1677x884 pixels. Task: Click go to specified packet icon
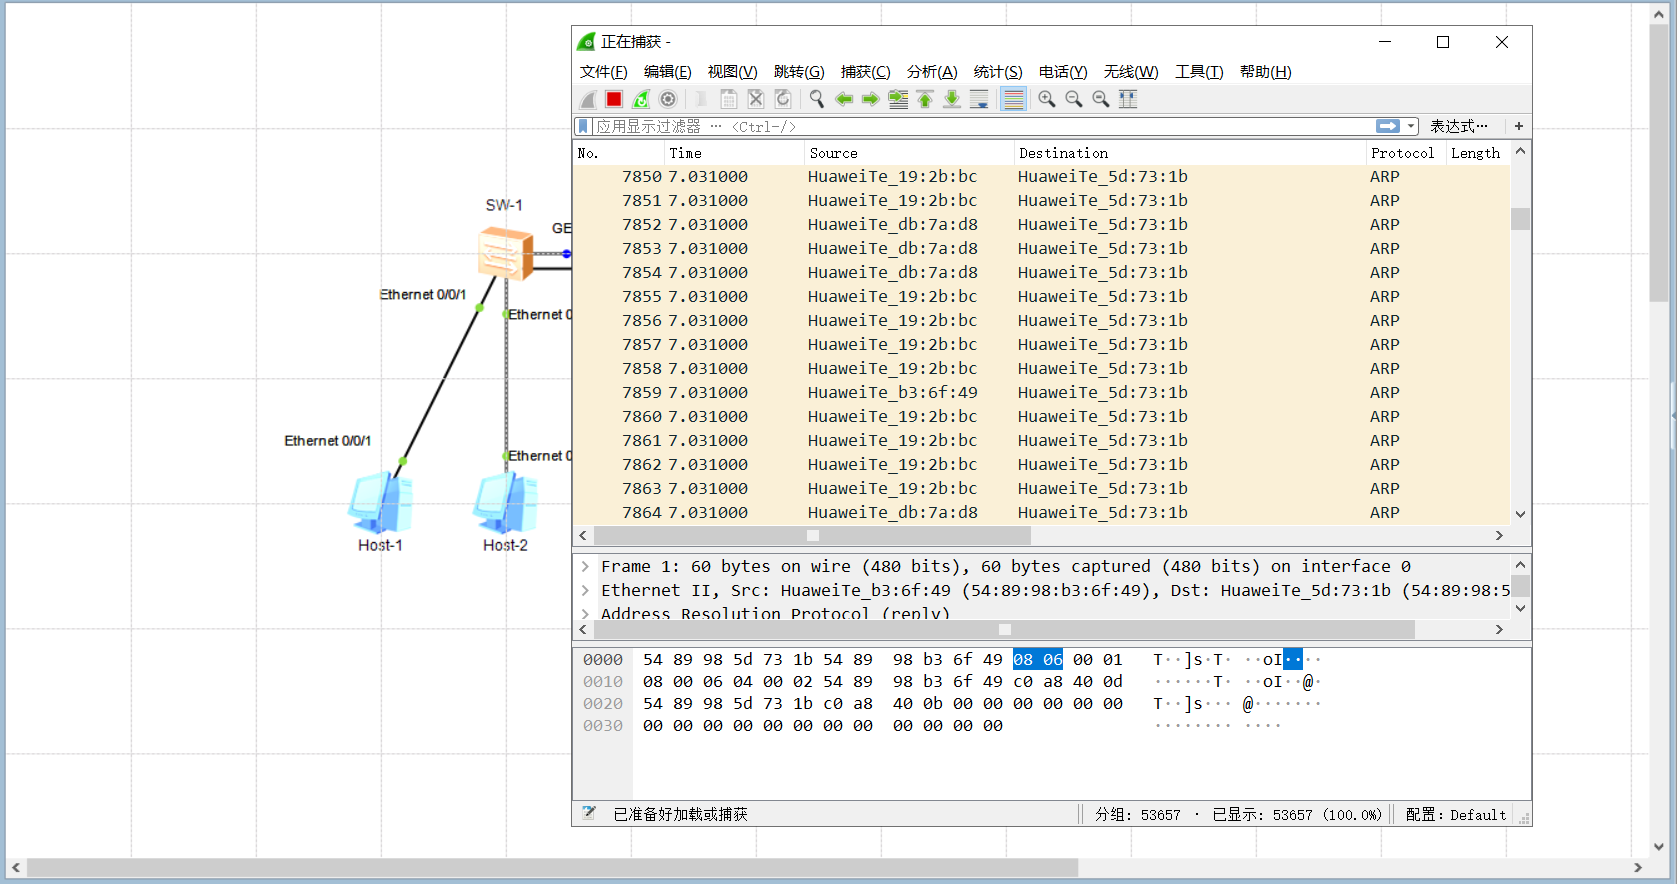pos(898,99)
